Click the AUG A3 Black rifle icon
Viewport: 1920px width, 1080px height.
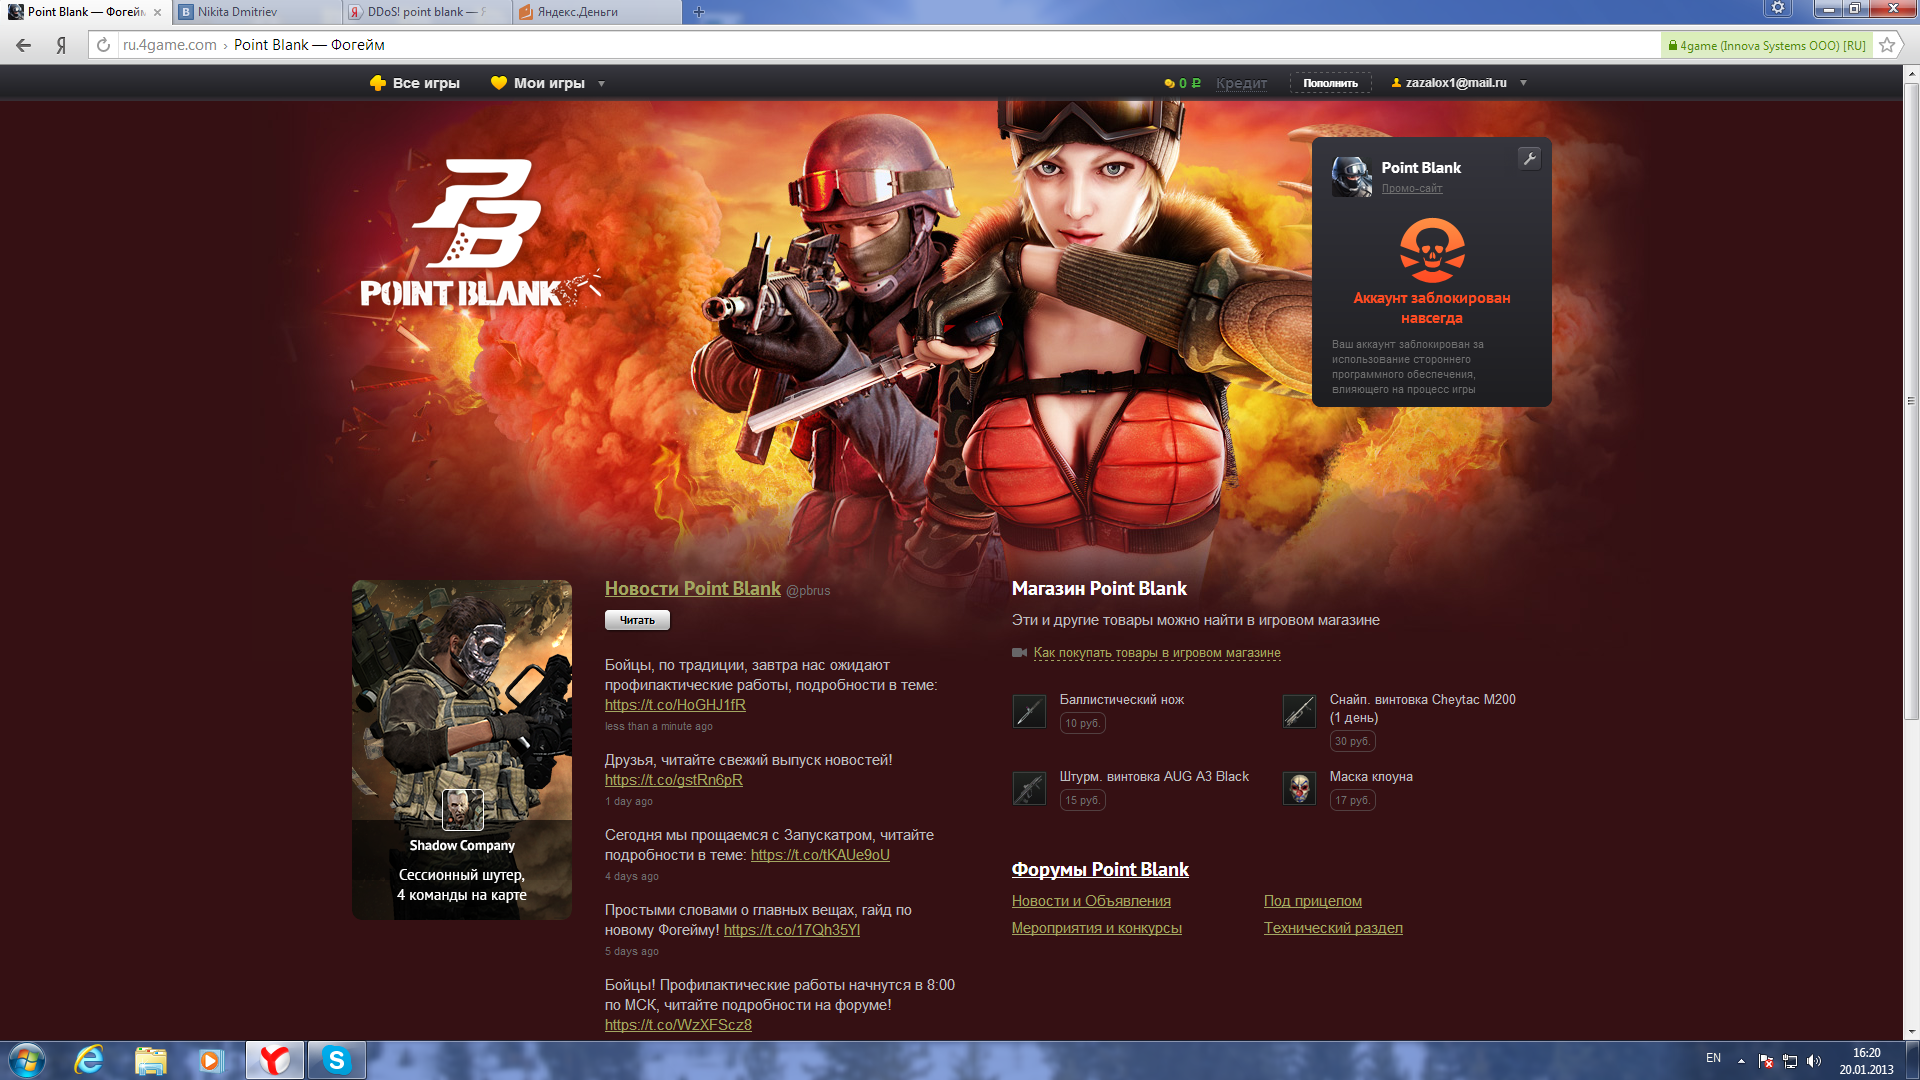(1029, 788)
